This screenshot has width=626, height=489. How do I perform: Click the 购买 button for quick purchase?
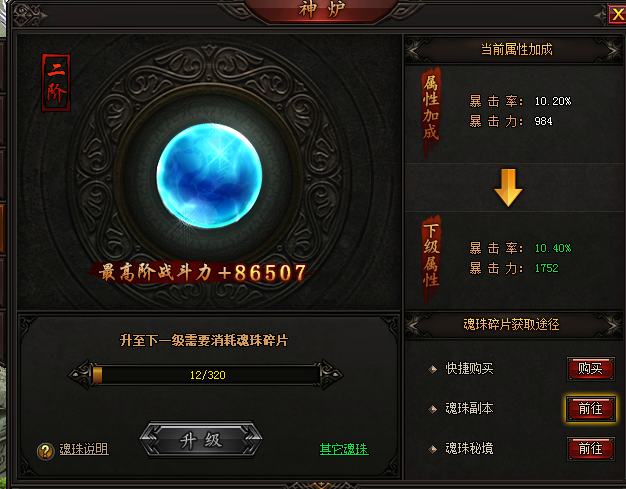[590, 369]
